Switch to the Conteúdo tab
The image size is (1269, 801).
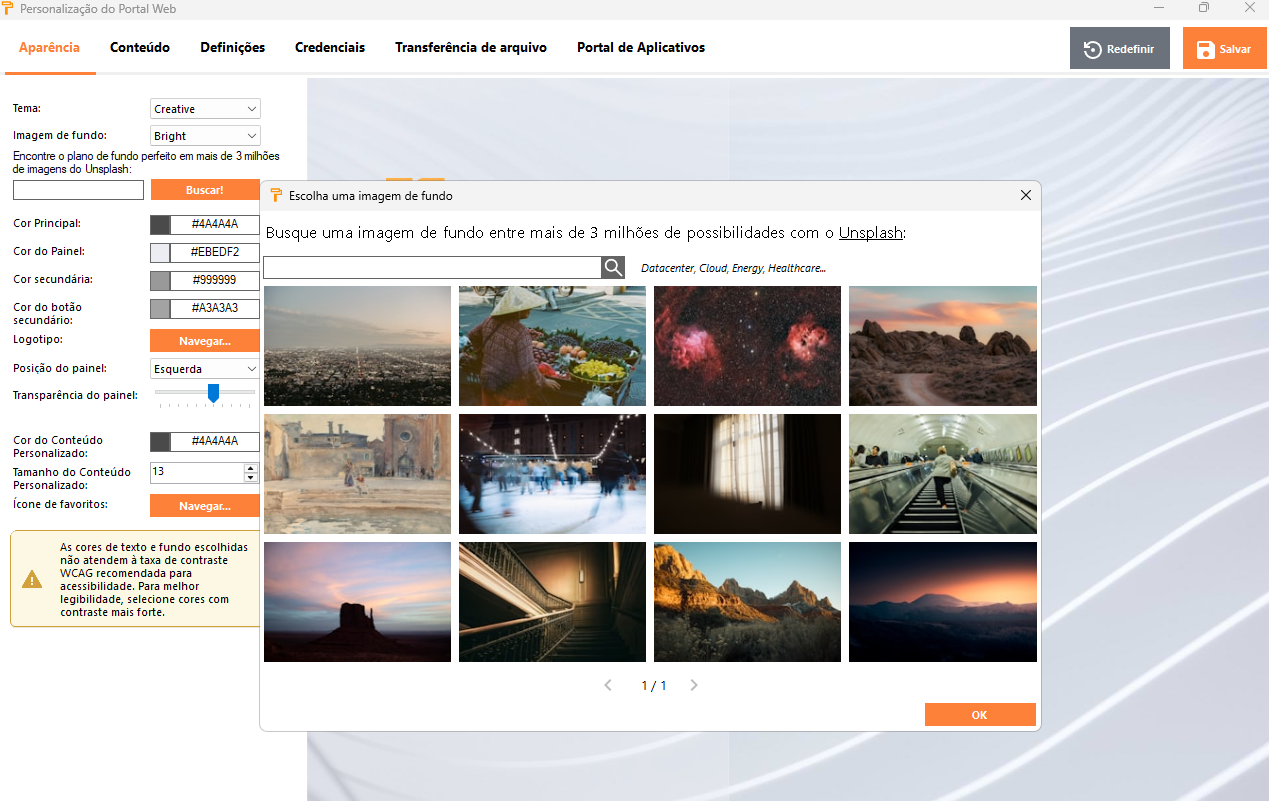(x=140, y=47)
